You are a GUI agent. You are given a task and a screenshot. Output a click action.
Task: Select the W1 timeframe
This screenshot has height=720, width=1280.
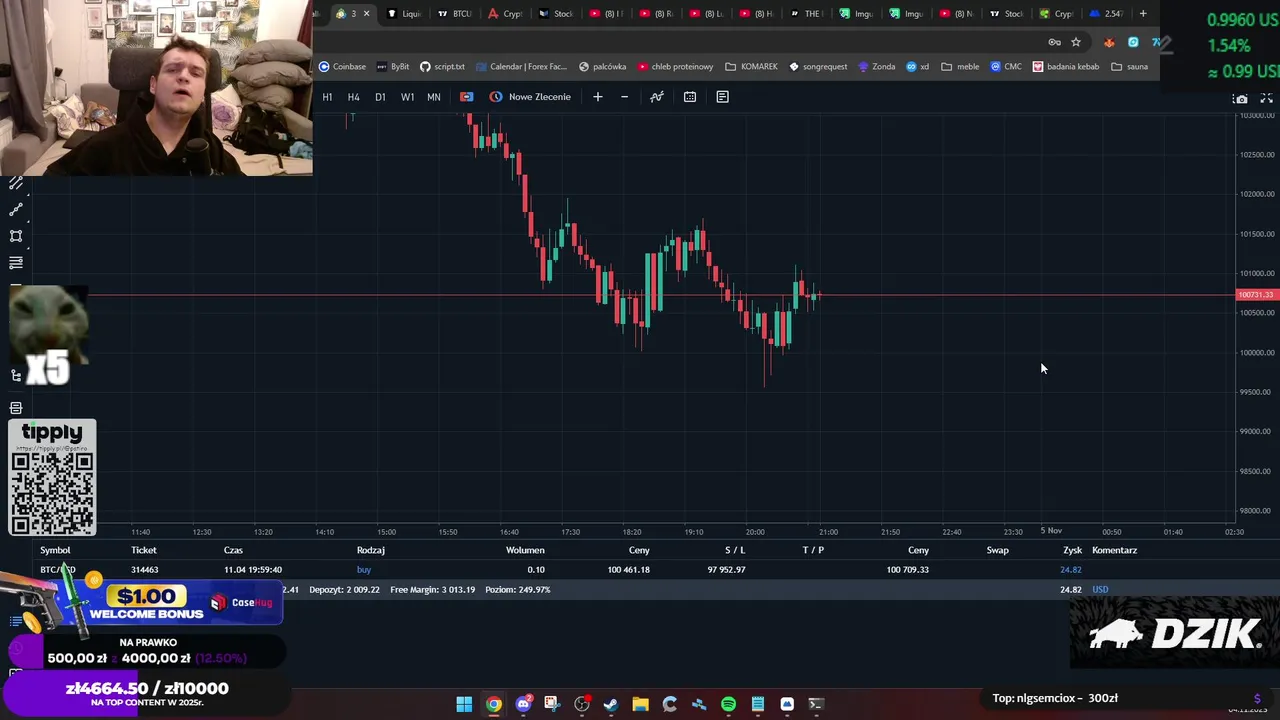tap(407, 97)
